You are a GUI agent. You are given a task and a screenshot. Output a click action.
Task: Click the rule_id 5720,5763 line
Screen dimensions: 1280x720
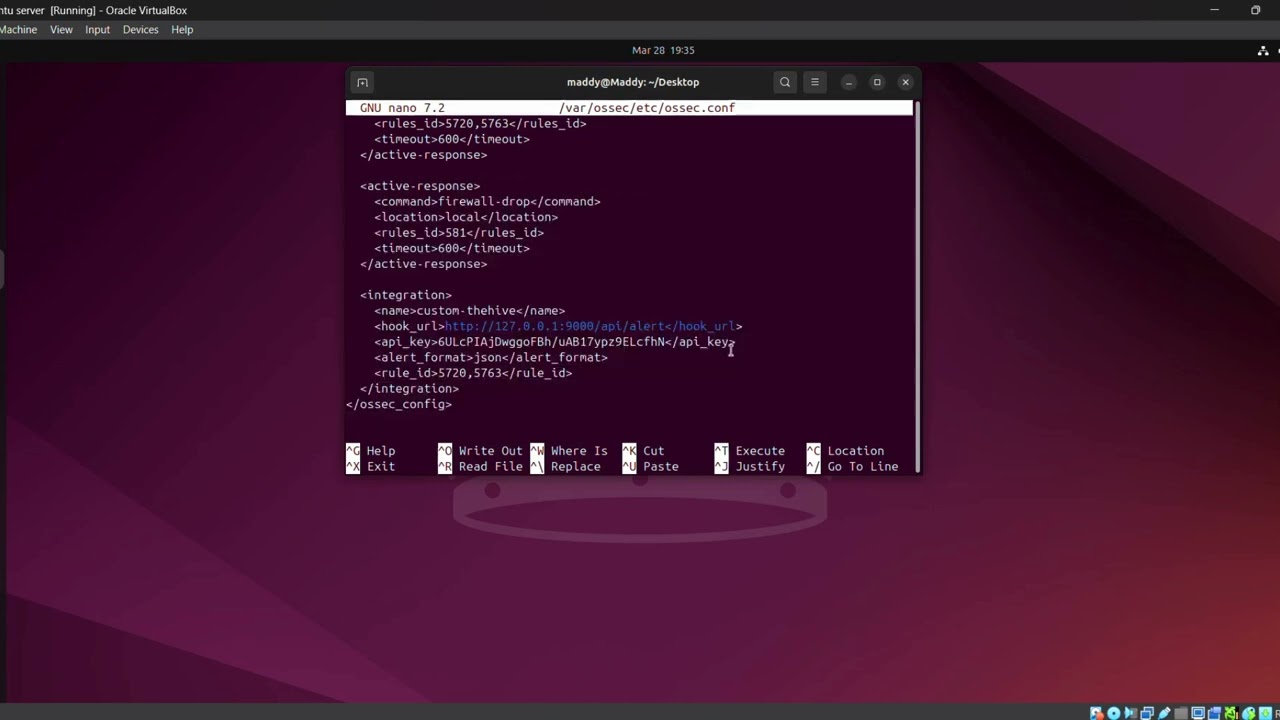[473, 373]
